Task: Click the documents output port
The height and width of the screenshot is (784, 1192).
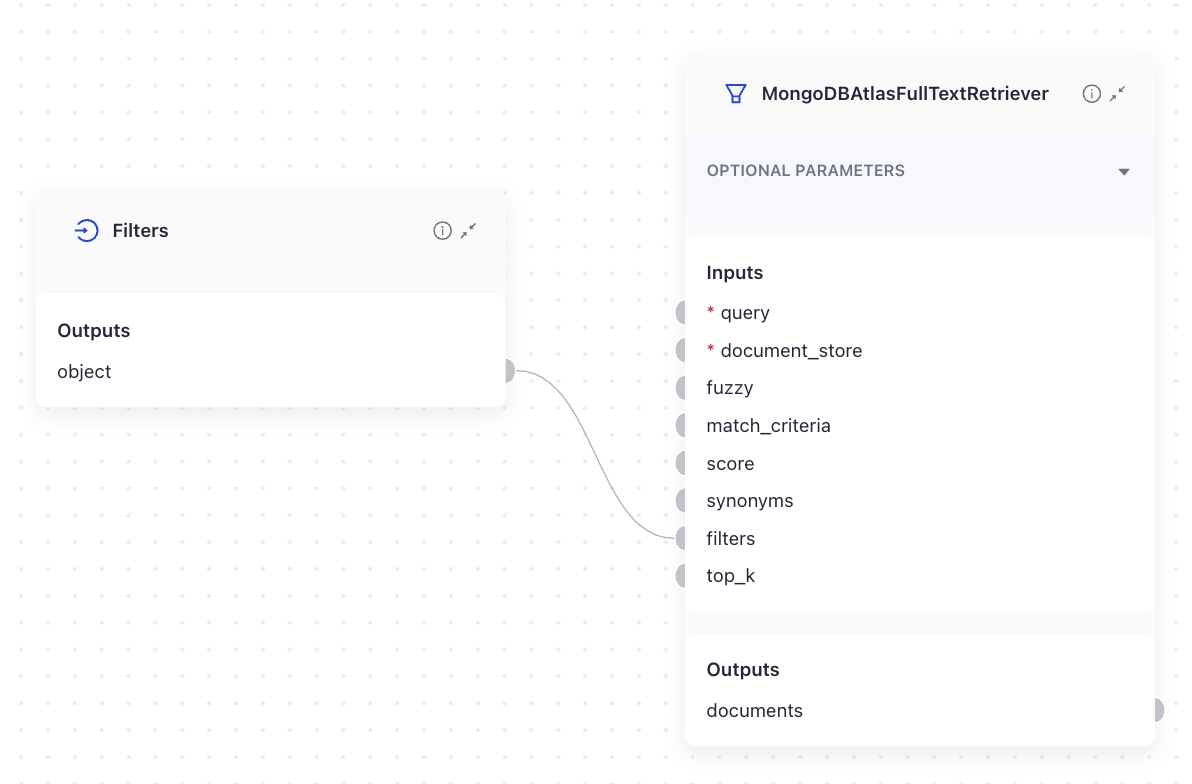Action: pos(1159,710)
